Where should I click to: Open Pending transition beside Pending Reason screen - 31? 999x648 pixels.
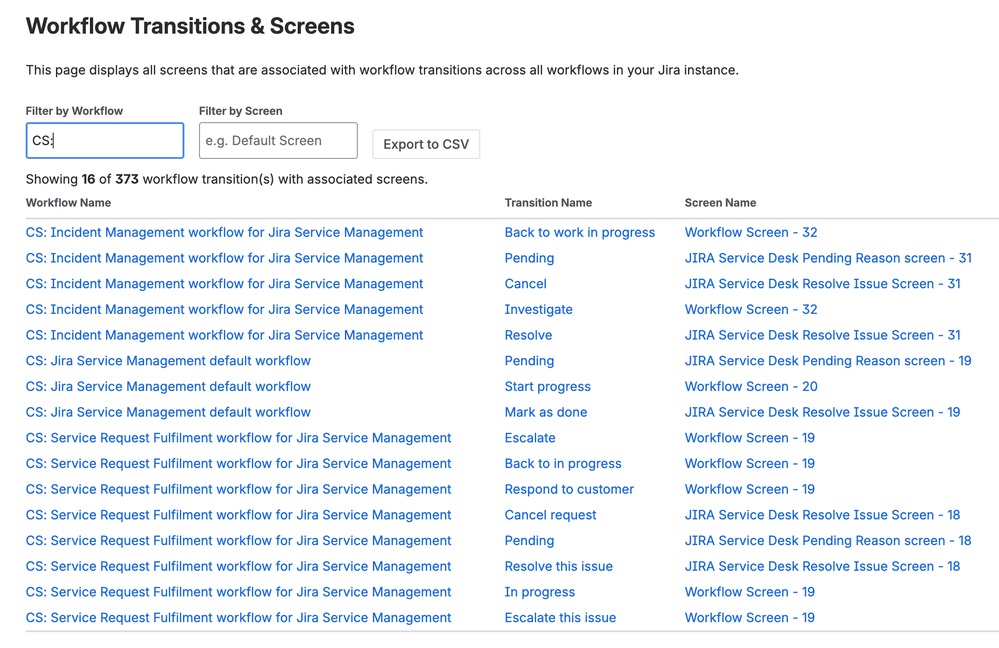click(x=529, y=258)
